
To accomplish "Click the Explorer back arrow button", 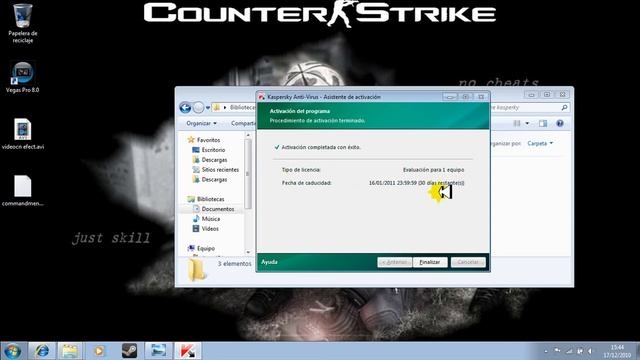I will 185,108.
